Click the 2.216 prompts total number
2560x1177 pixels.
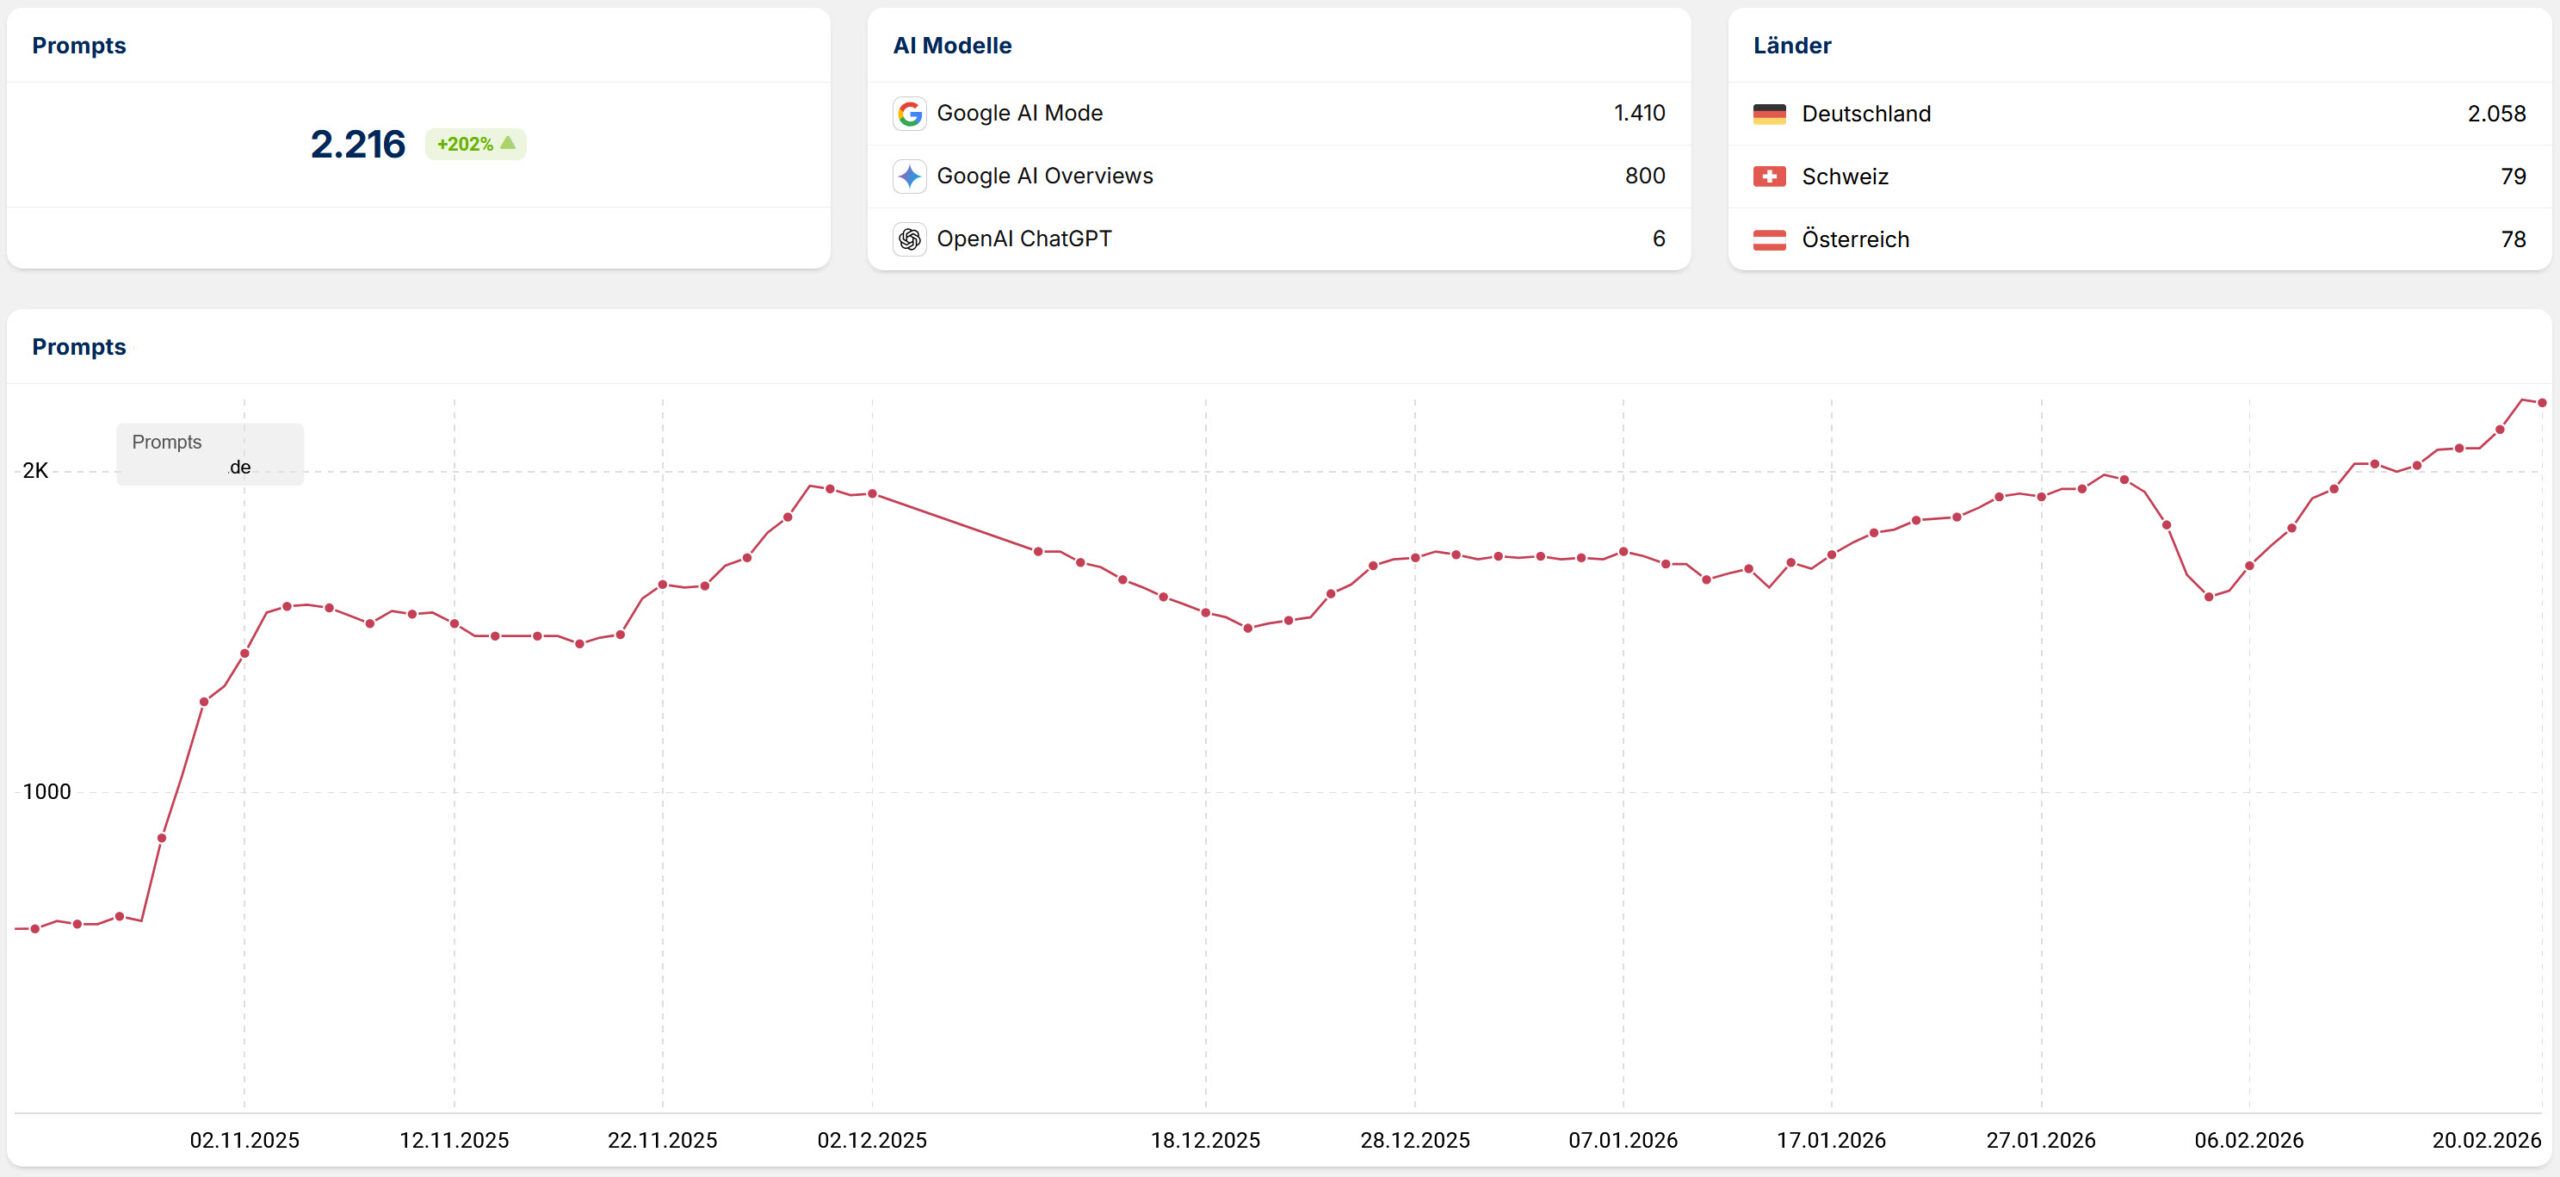click(357, 144)
